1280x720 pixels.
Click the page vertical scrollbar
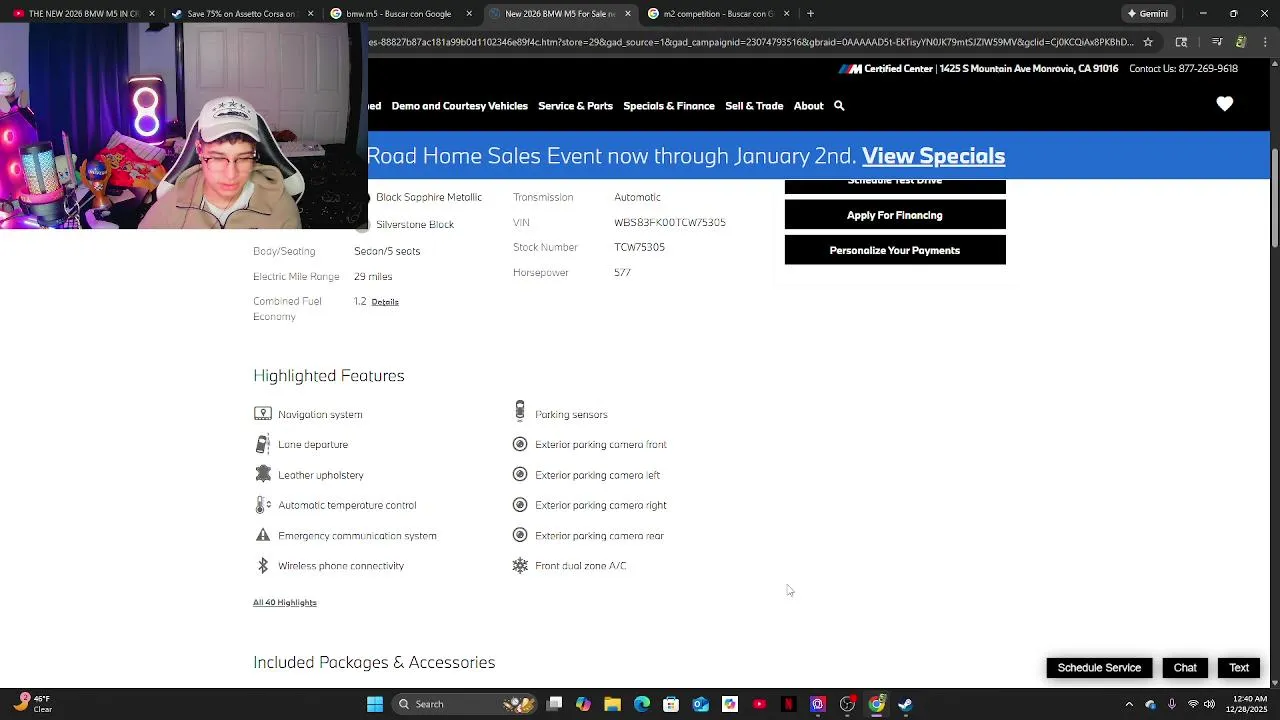coord(1274,198)
